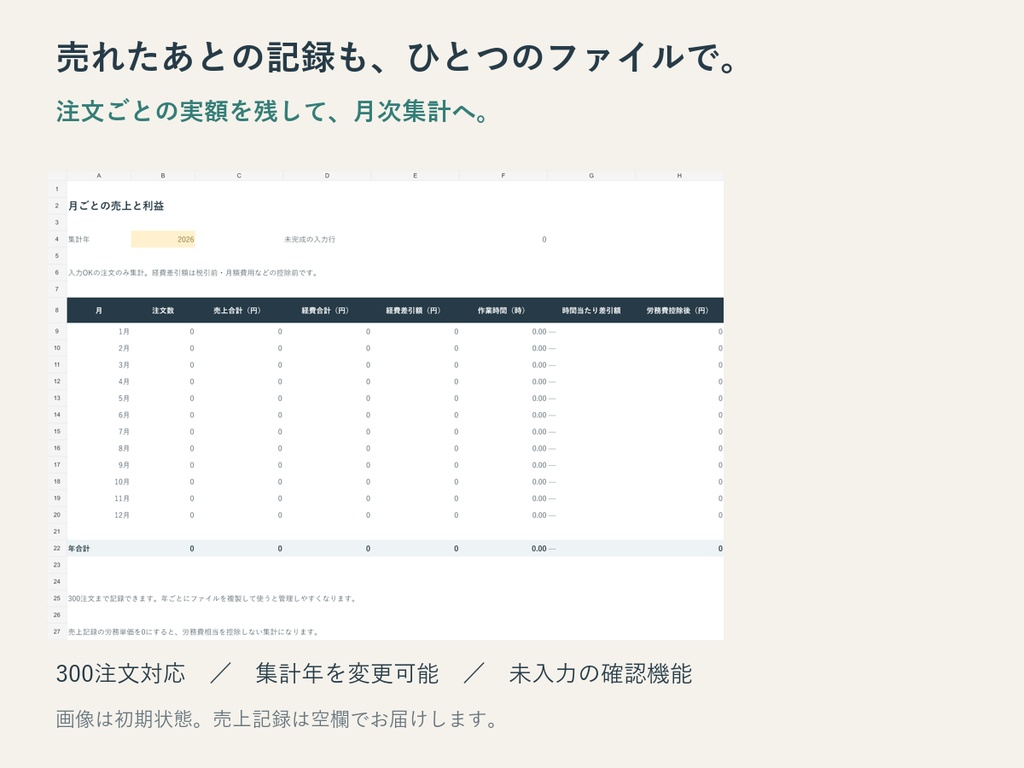Screen dimensions: 1024x768
Task: Click the 7月 row label
Action: pyautogui.click(x=123, y=432)
